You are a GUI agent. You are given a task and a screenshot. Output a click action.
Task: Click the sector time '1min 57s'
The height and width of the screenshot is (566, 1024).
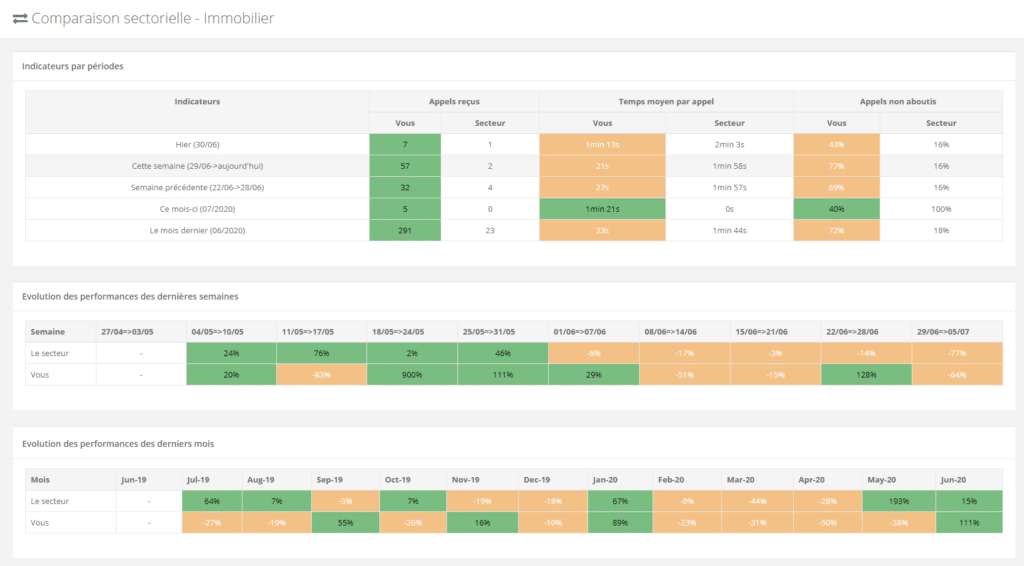[729, 187]
